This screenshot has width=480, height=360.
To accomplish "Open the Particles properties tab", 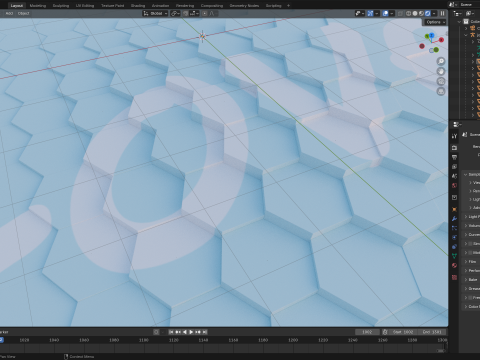I will pyautogui.click(x=454, y=228).
